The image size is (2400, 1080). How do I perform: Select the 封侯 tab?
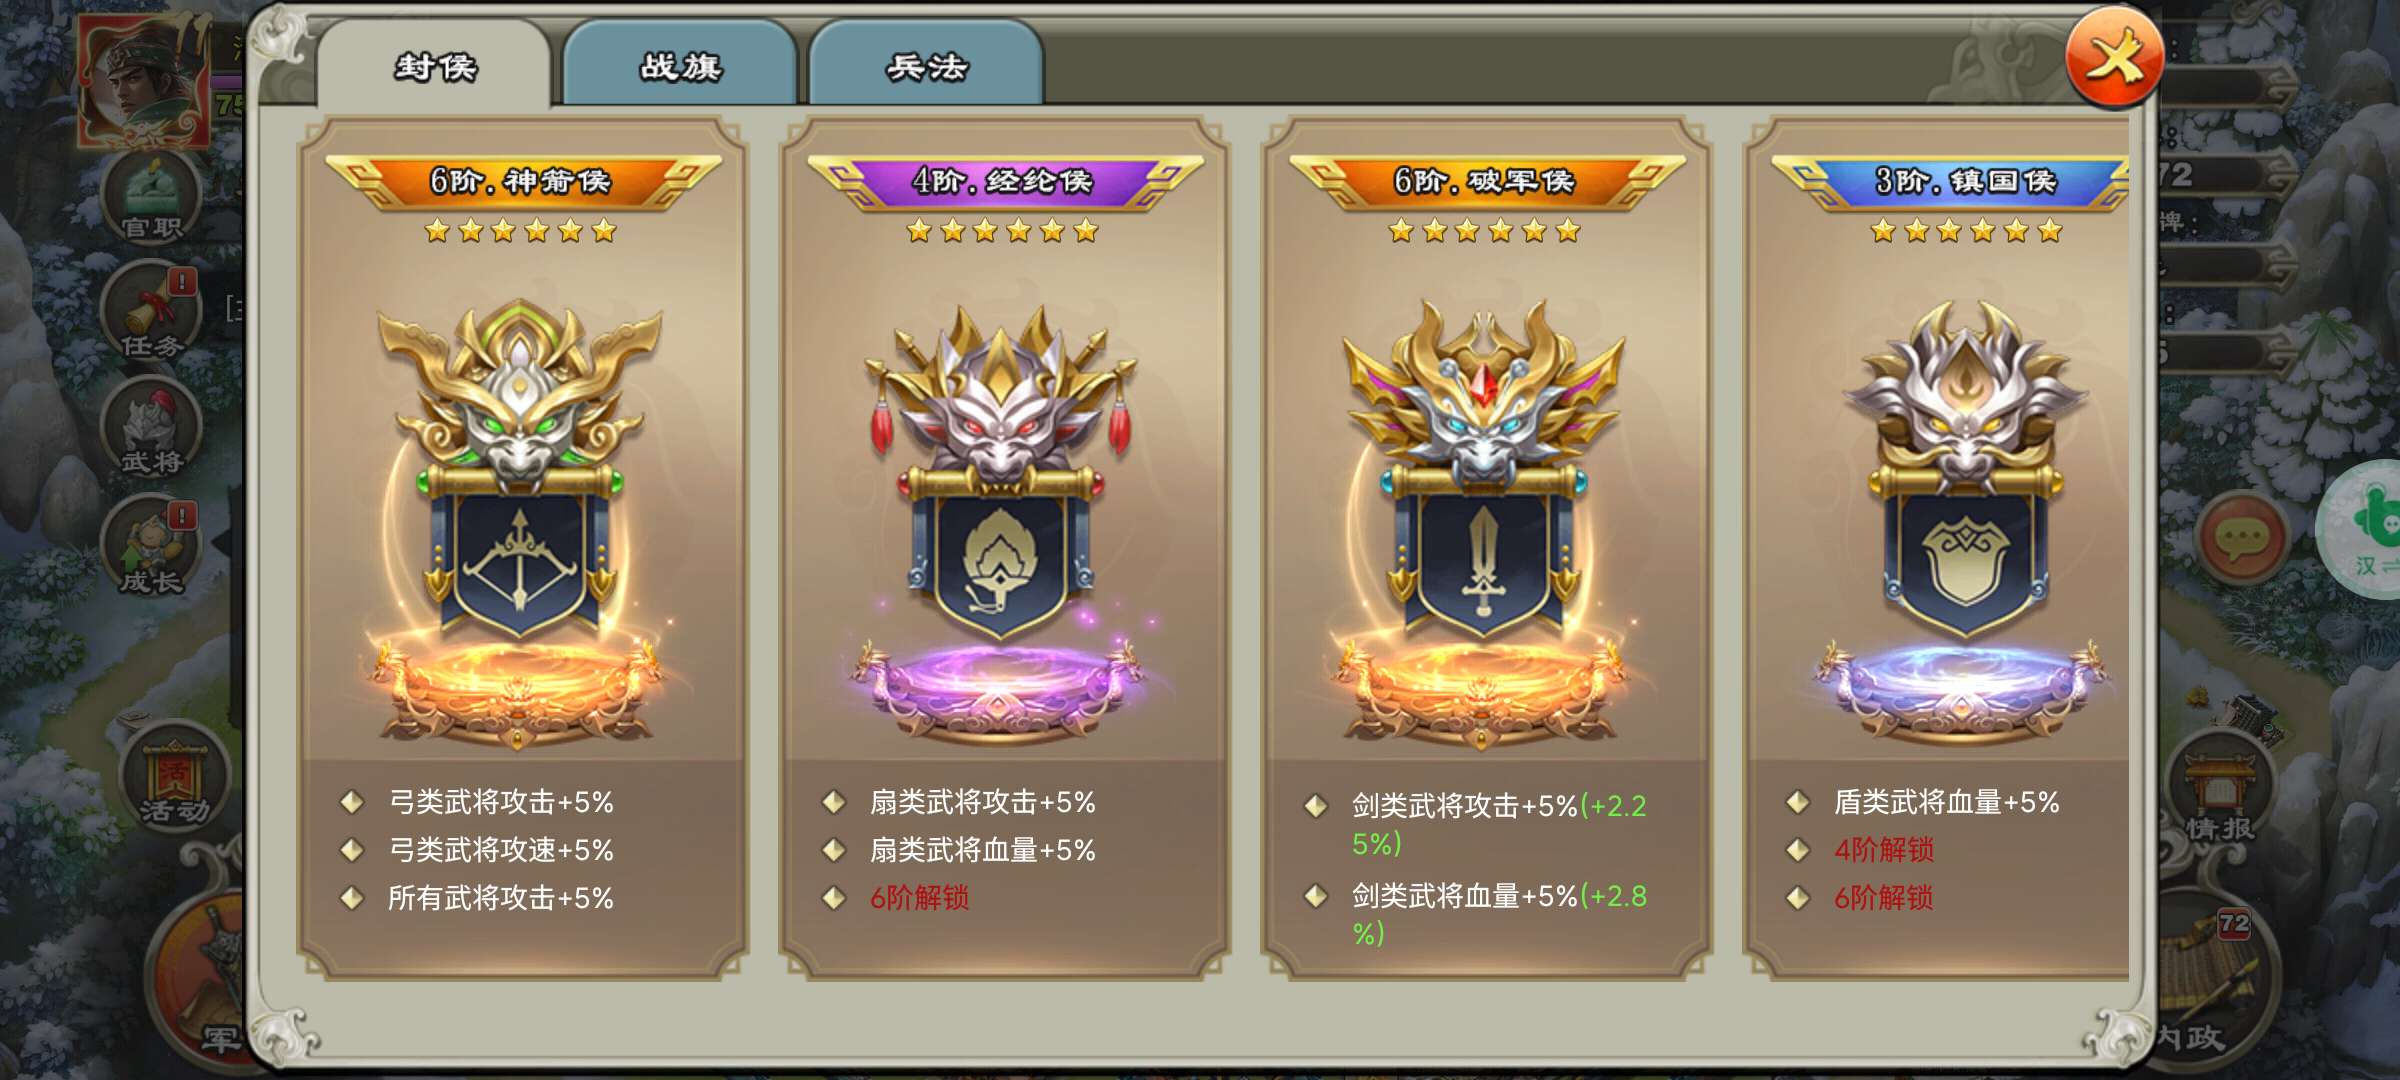(x=434, y=66)
